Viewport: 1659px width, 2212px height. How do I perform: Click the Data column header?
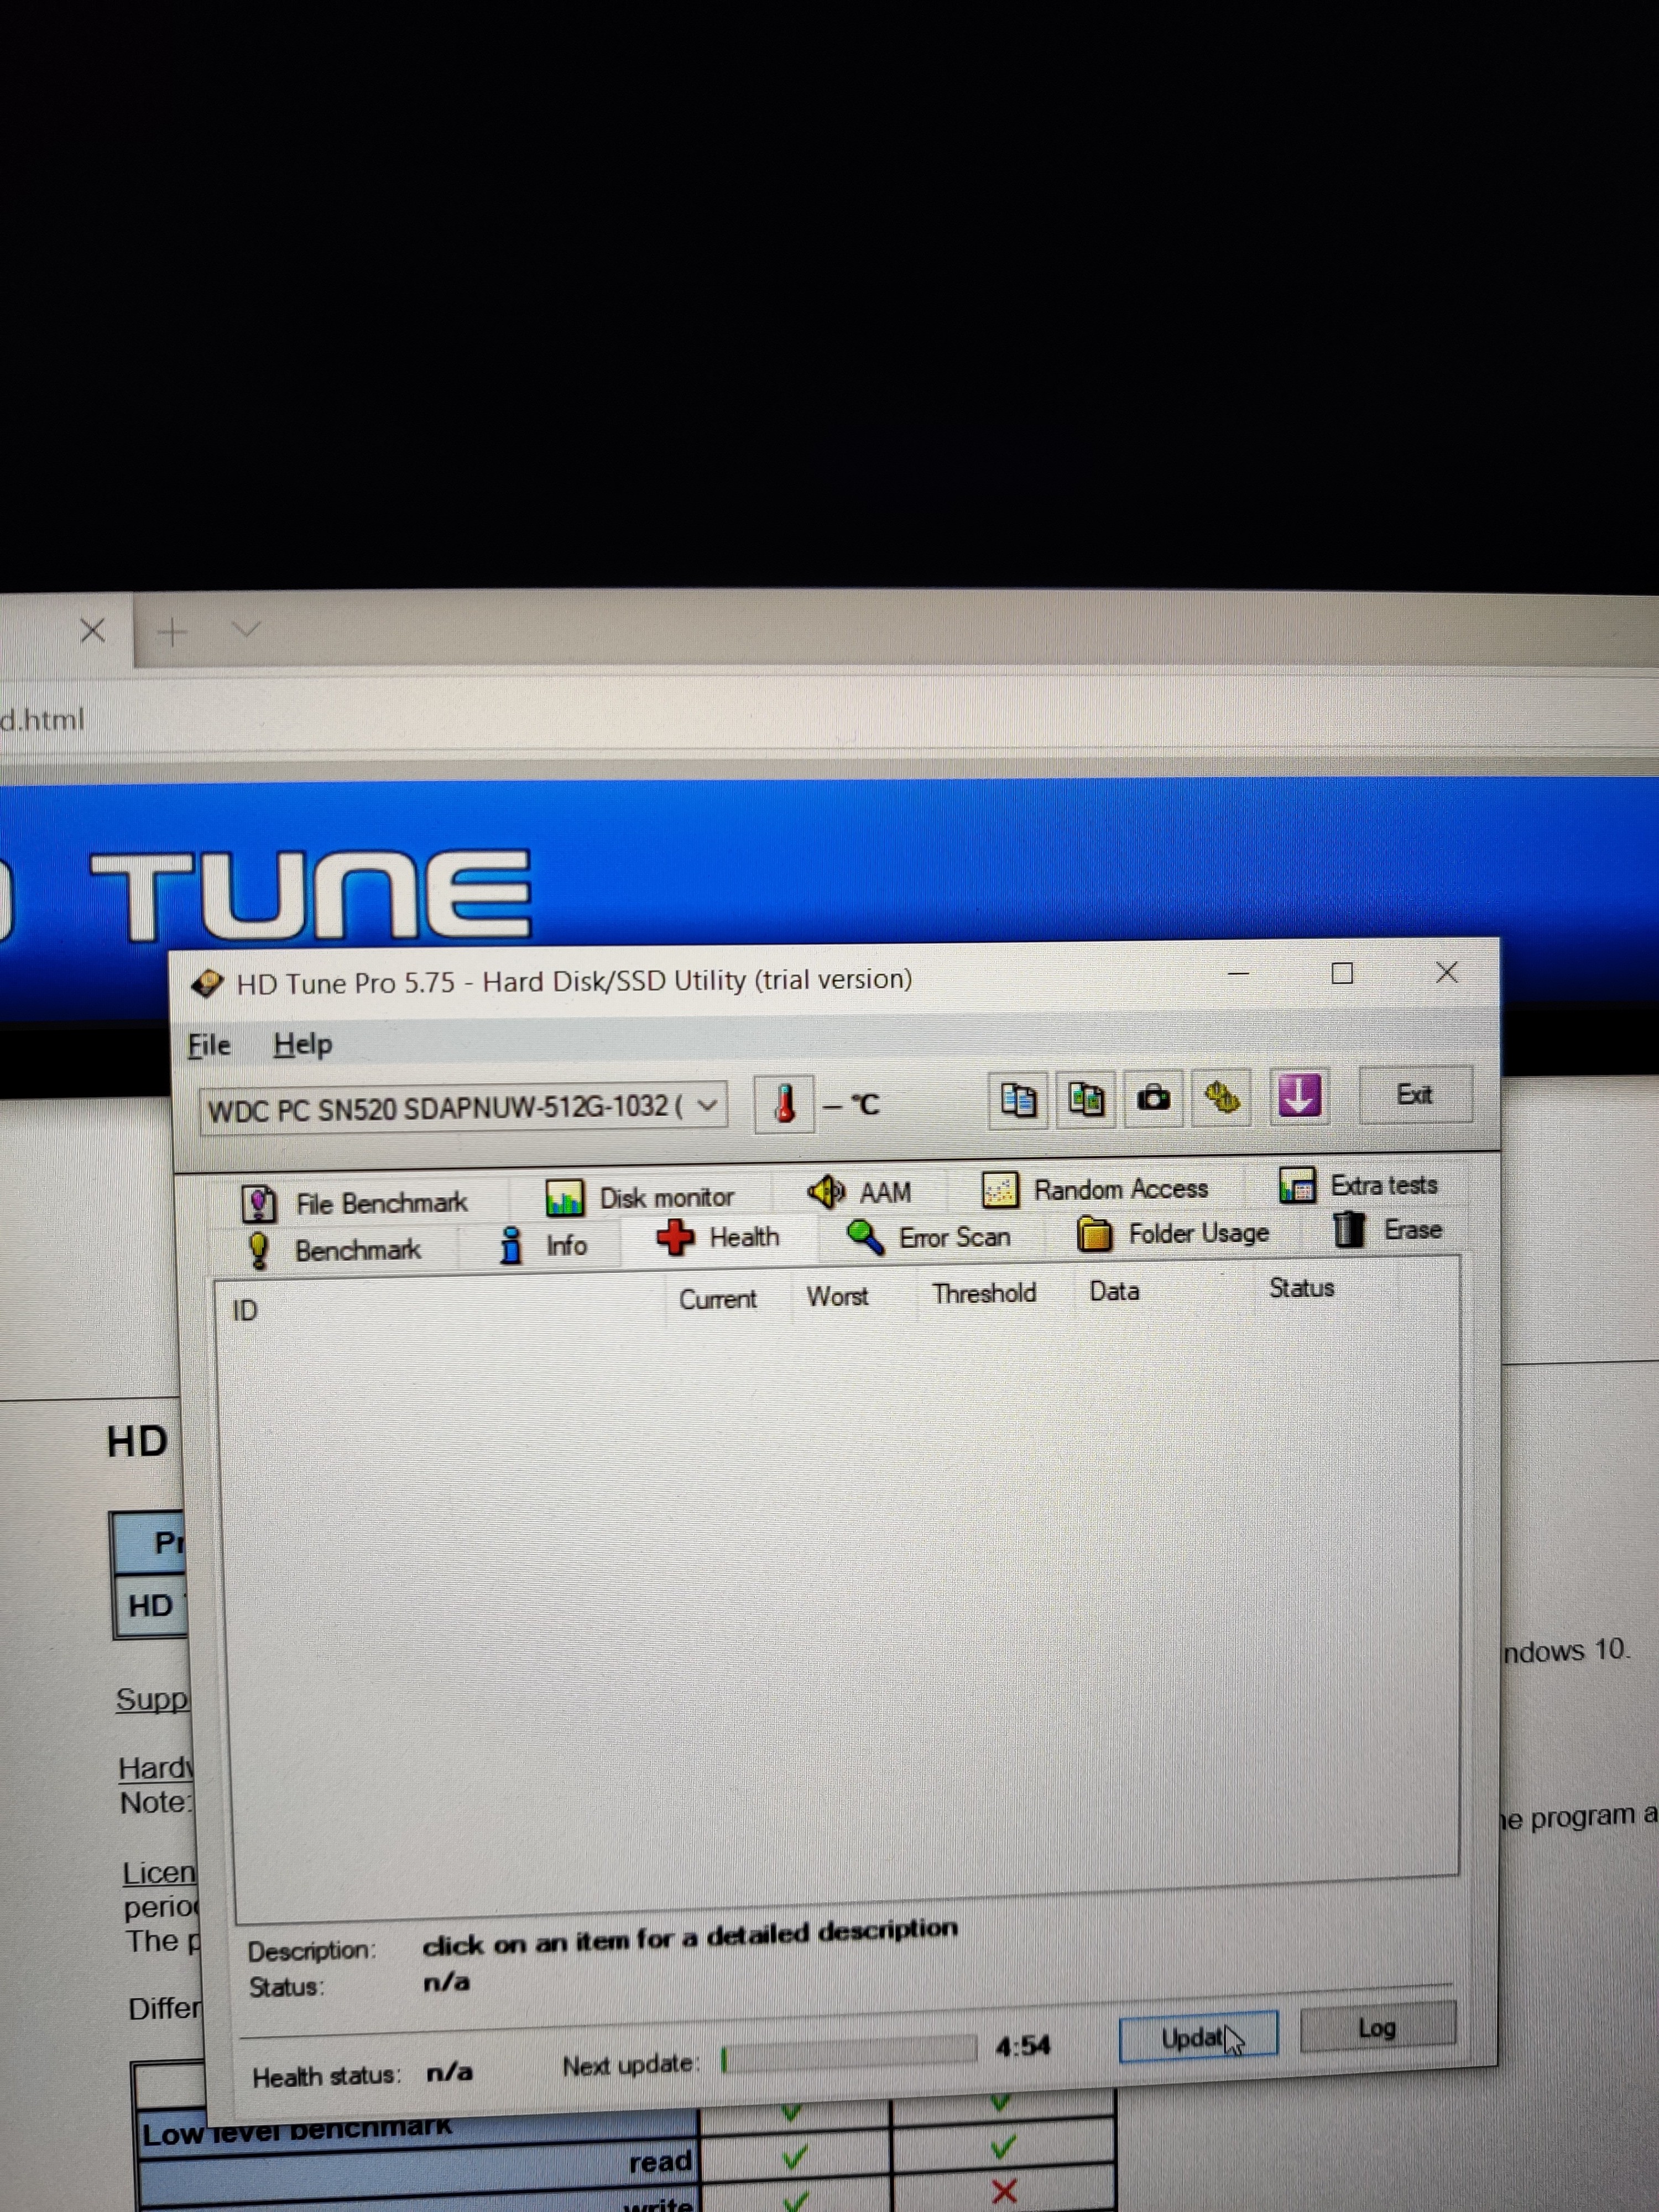pos(1114,1291)
